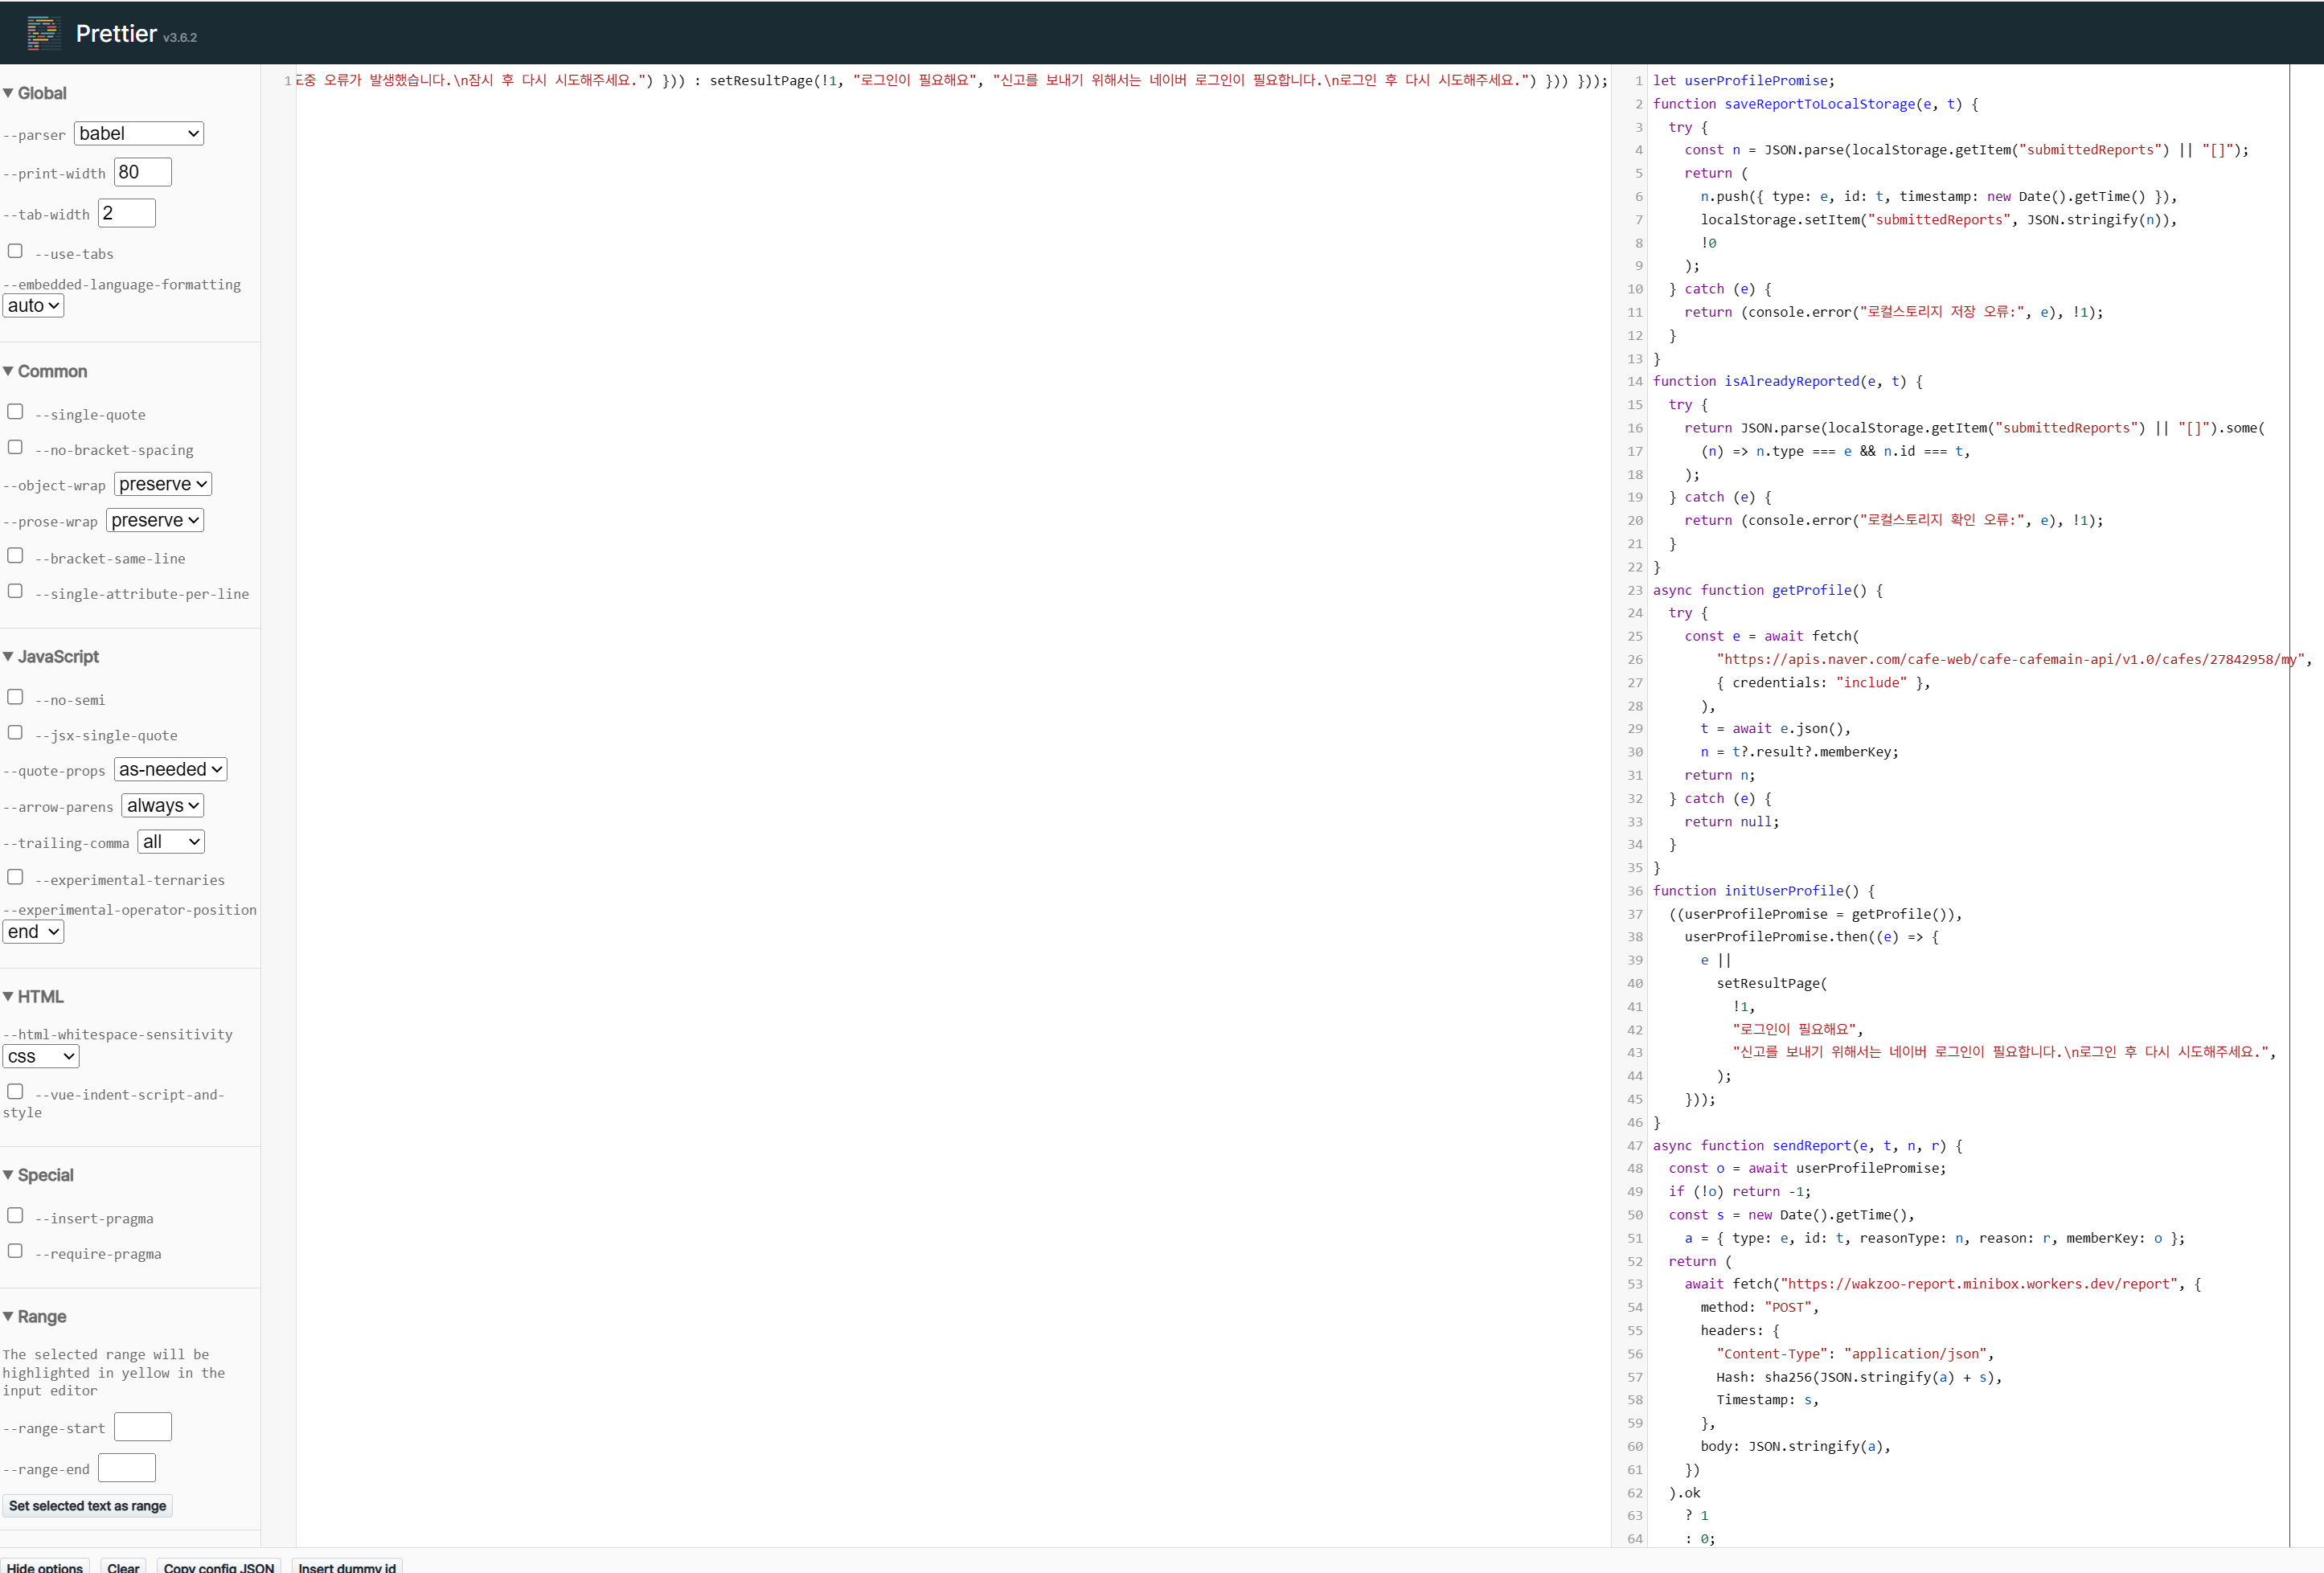
Task: Toggle the --jsx-single-quote checkbox
Action: point(15,733)
